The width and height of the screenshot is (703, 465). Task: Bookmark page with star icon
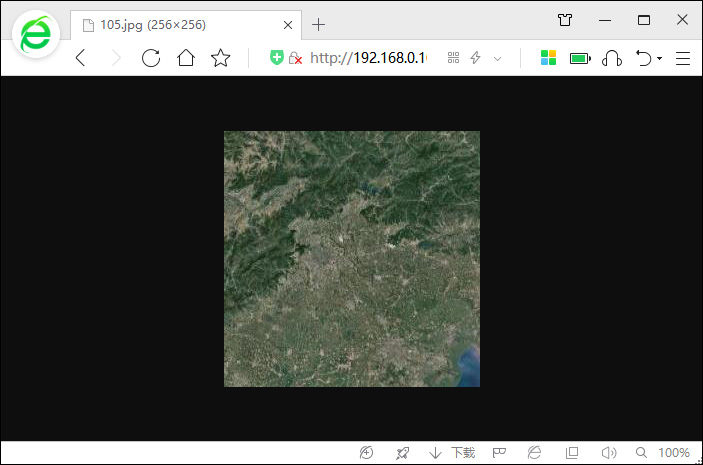click(x=221, y=58)
